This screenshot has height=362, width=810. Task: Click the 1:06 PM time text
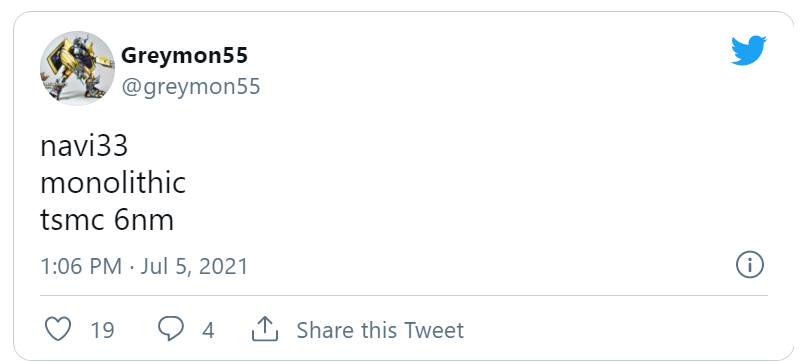pos(81,266)
